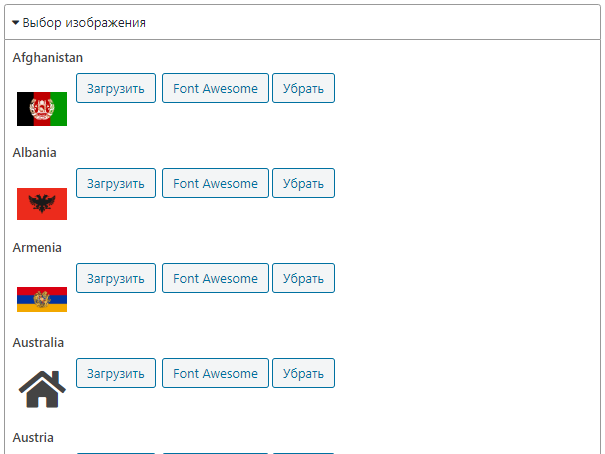Click the Albania flag image
Viewport: 605px width, 454px height.
pyautogui.click(x=42, y=204)
